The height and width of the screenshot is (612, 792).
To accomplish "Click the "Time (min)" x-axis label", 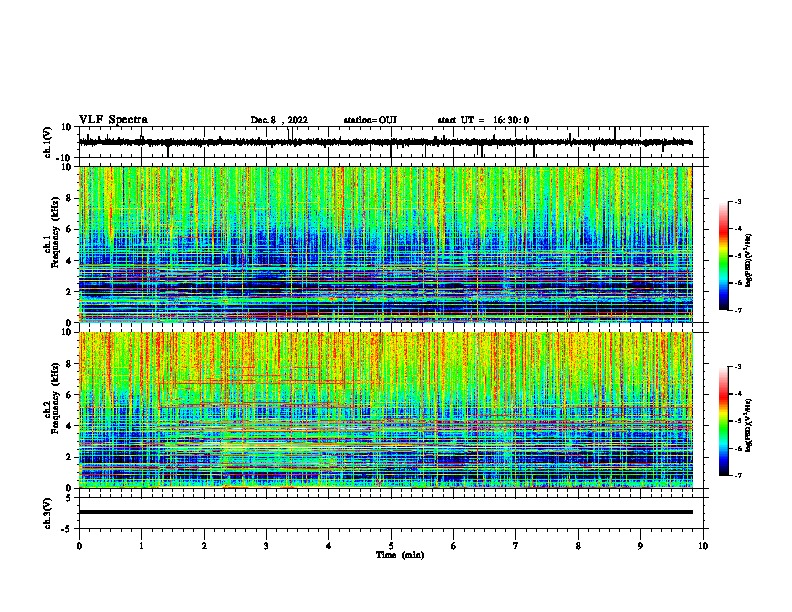I will click(x=400, y=555).
